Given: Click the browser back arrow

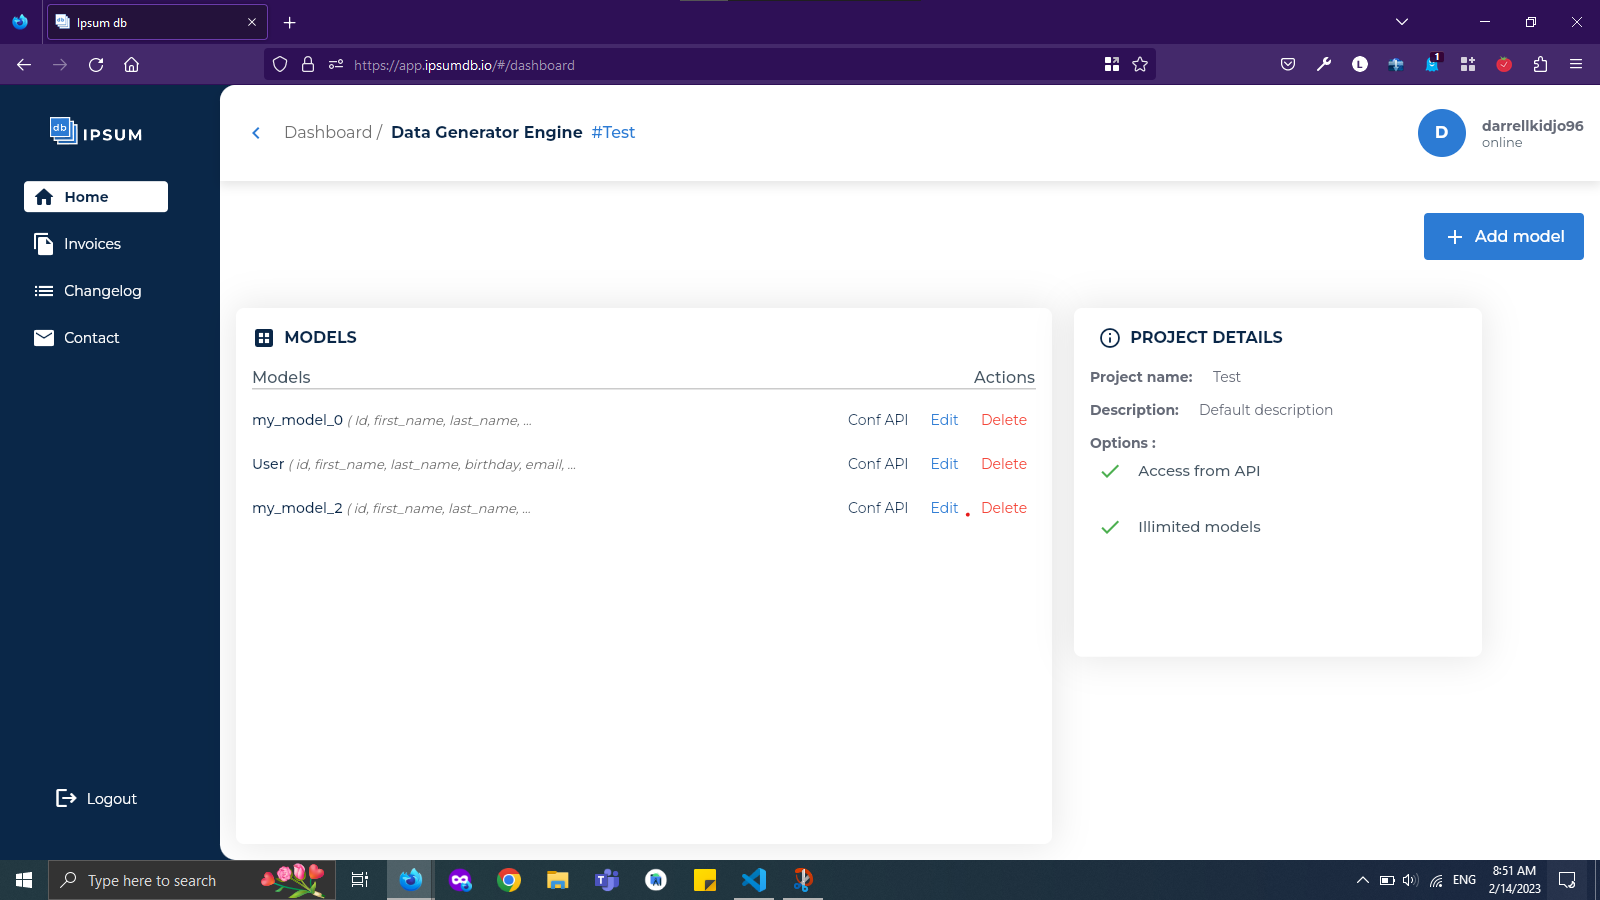Looking at the screenshot, I should tap(24, 65).
